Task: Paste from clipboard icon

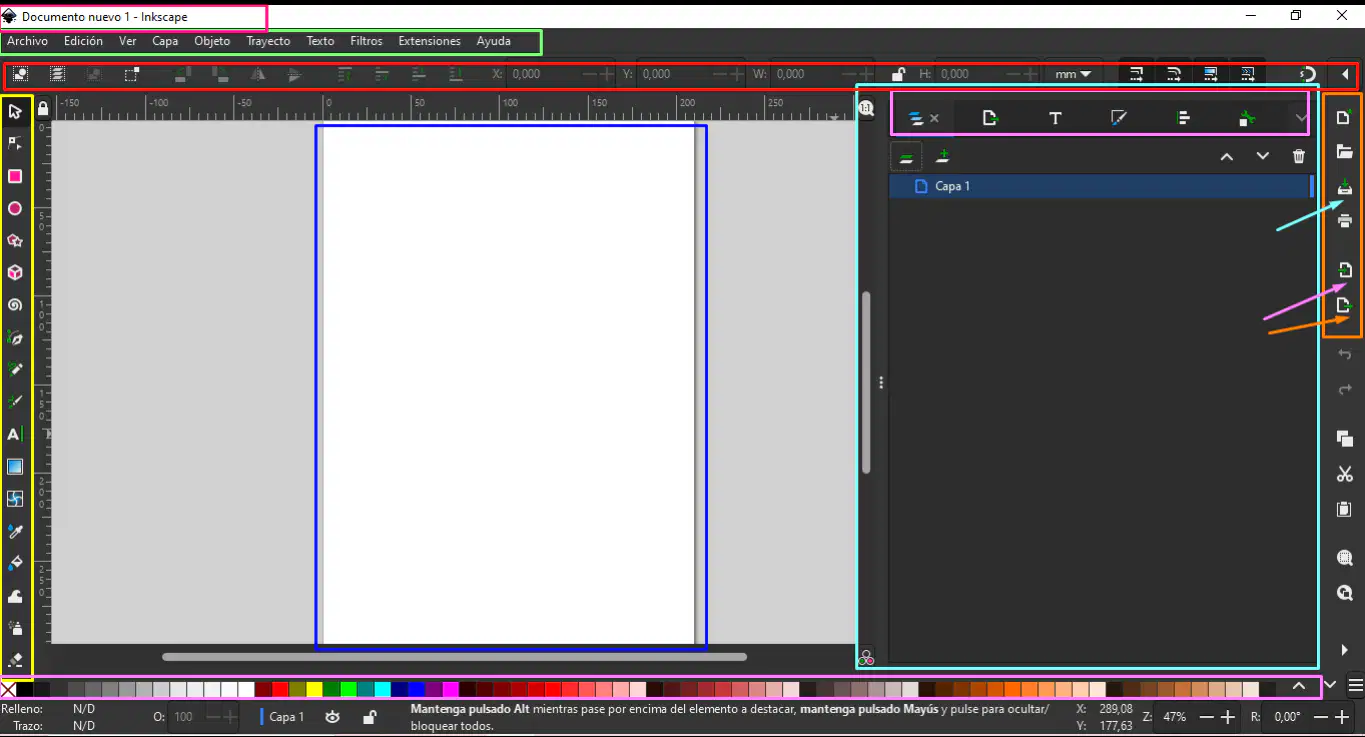Action: click(1345, 509)
